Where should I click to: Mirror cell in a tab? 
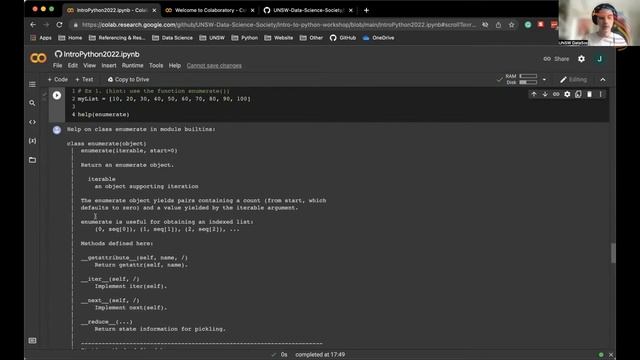pos(578,94)
